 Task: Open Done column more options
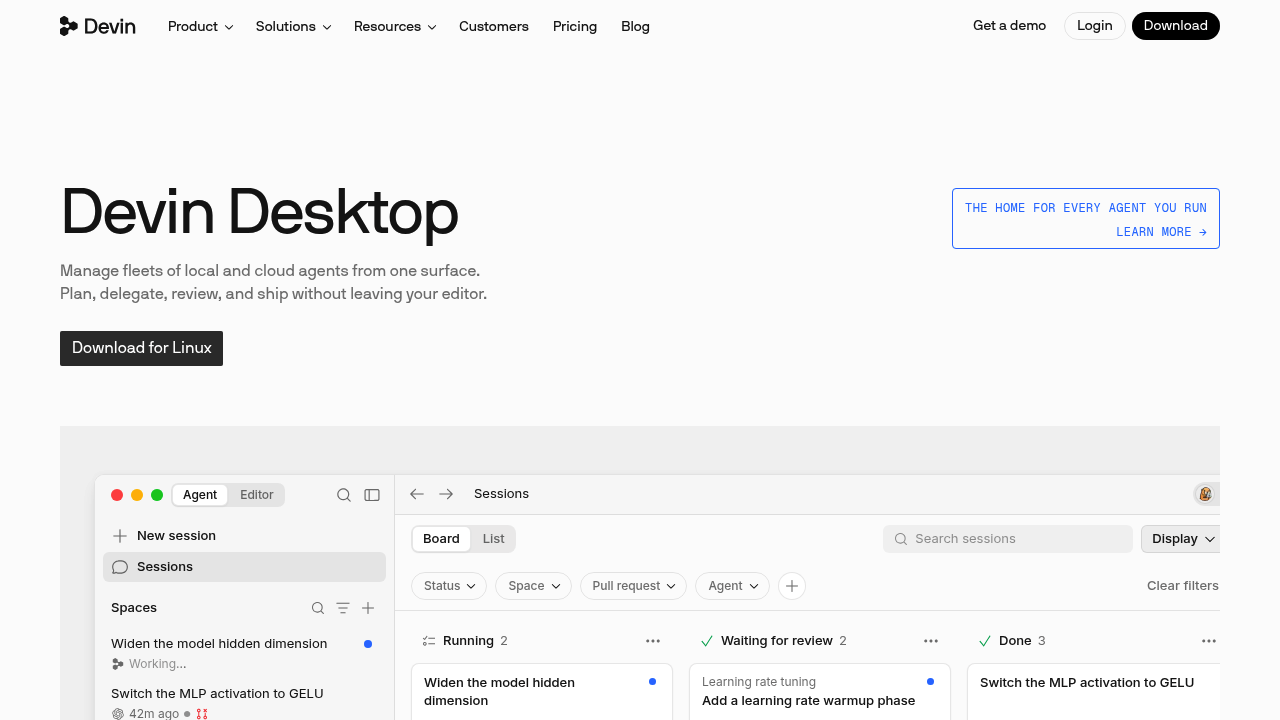tap(1209, 641)
